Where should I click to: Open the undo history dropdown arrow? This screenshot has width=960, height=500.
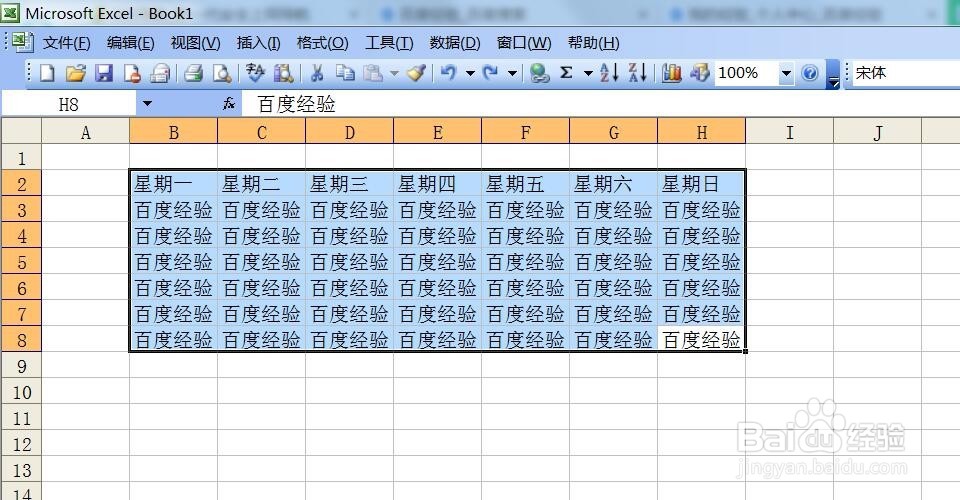470,73
